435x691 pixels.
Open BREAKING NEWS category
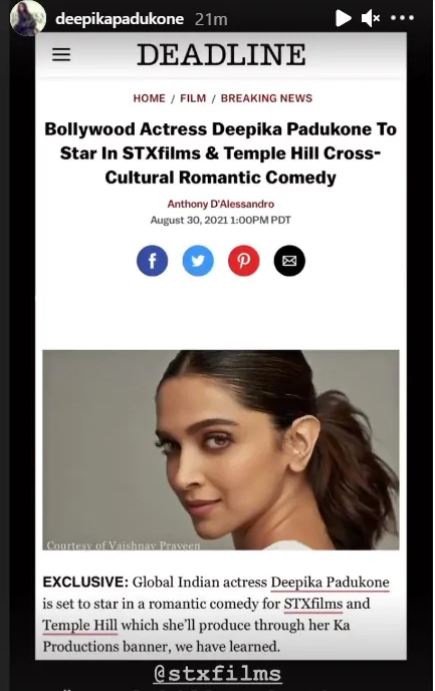point(266,98)
